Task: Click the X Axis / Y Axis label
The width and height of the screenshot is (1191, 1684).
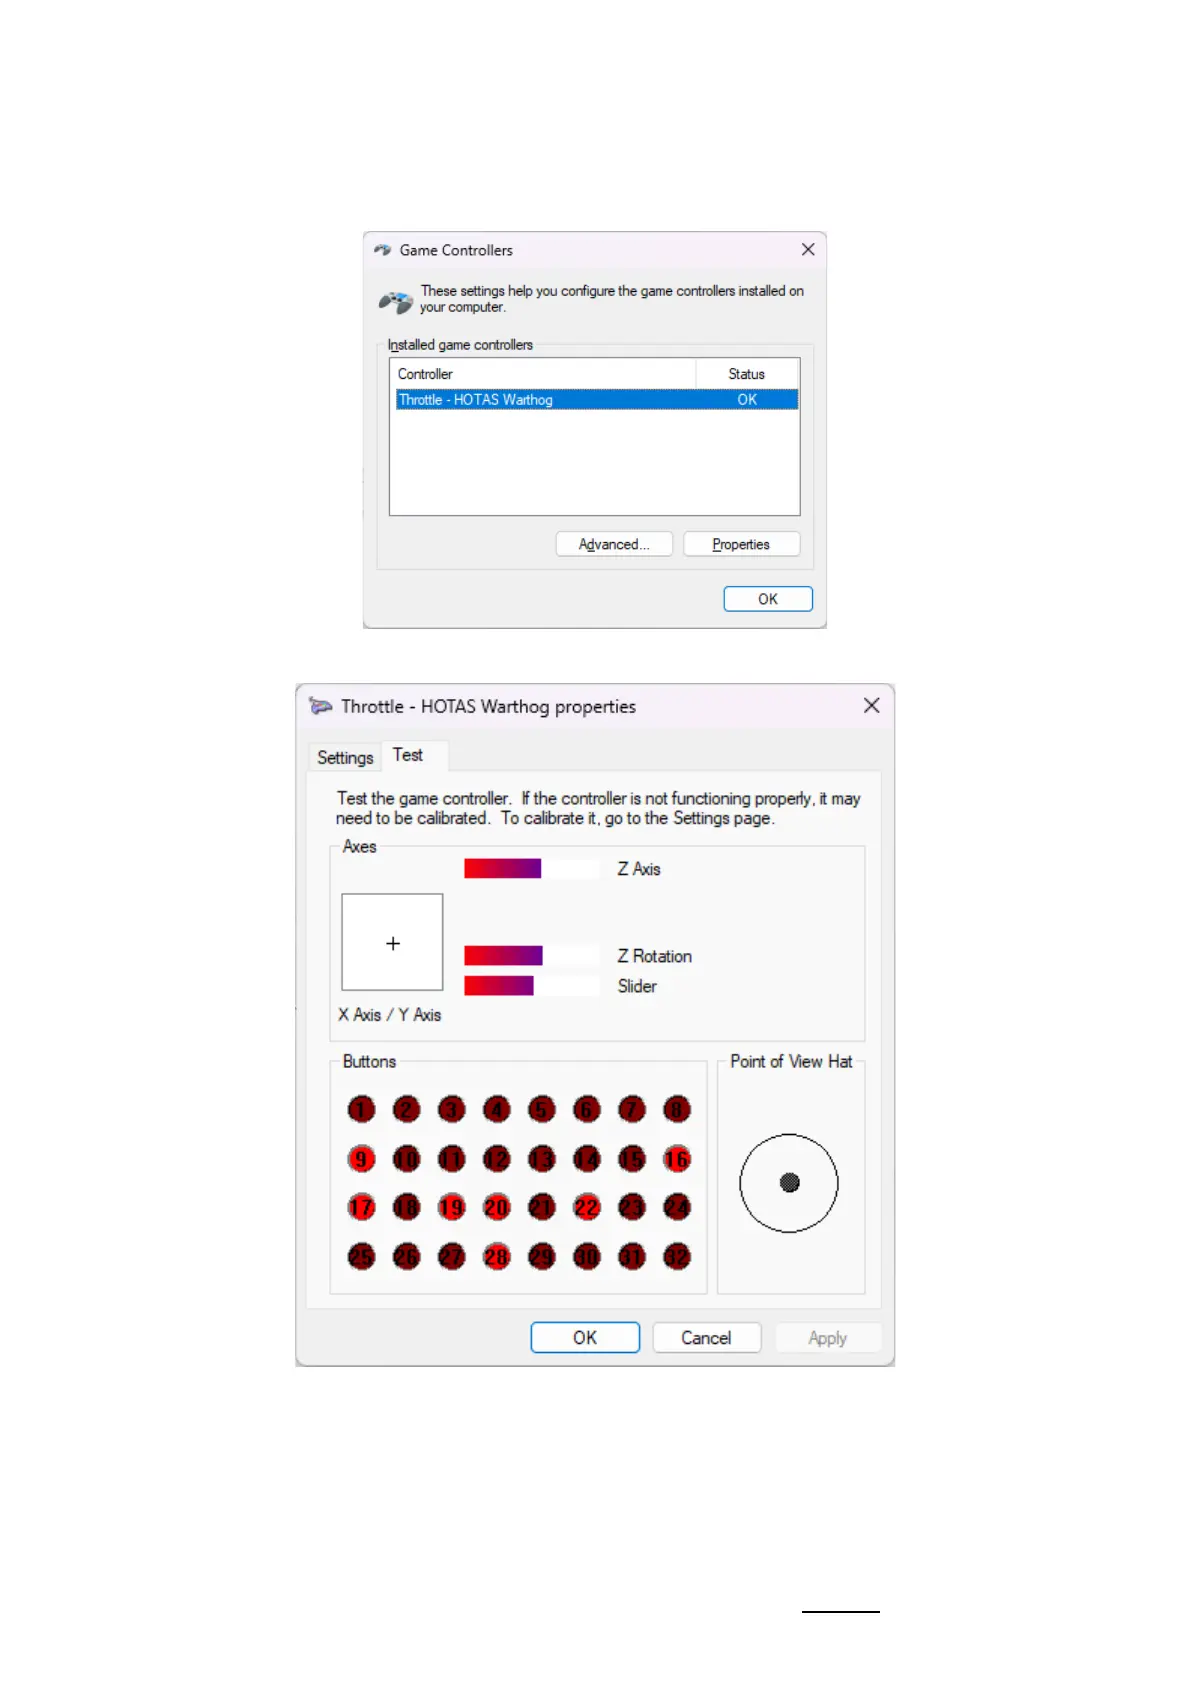Action: pyautogui.click(x=389, y=1014)
